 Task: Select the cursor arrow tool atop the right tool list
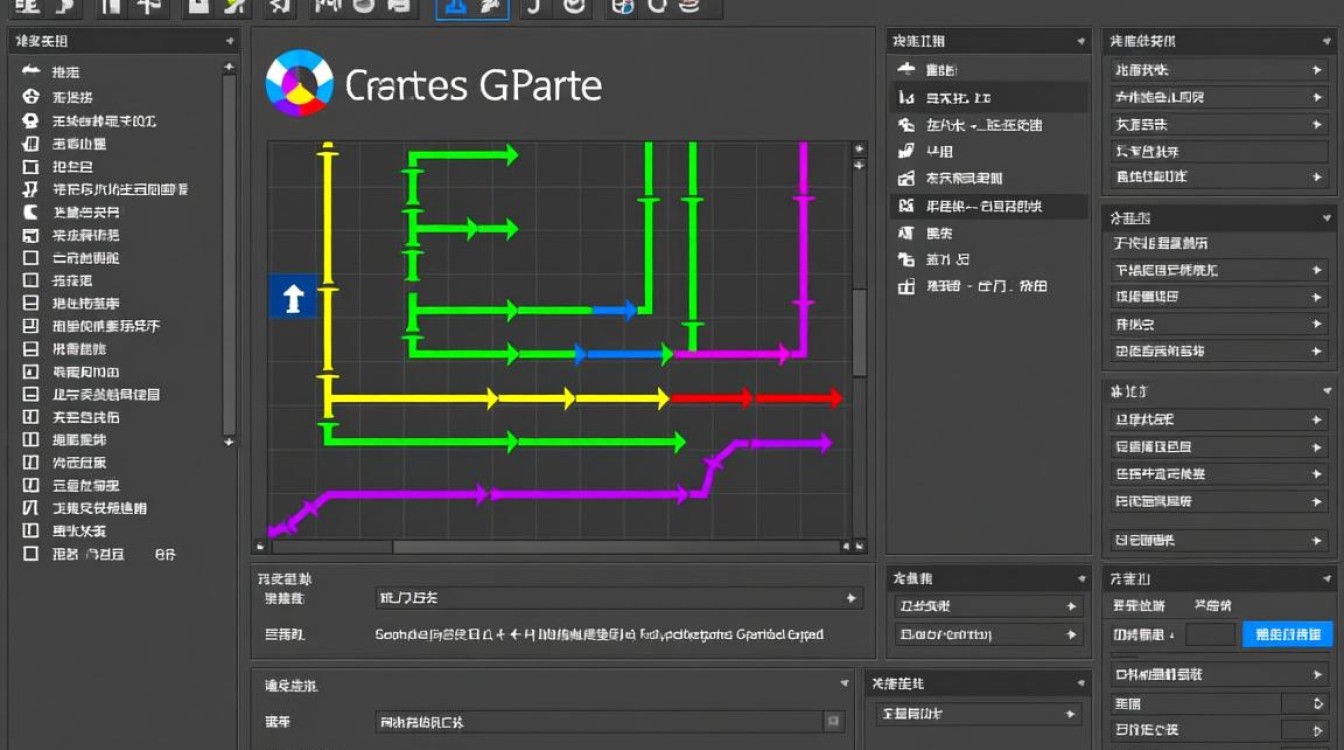905,69
